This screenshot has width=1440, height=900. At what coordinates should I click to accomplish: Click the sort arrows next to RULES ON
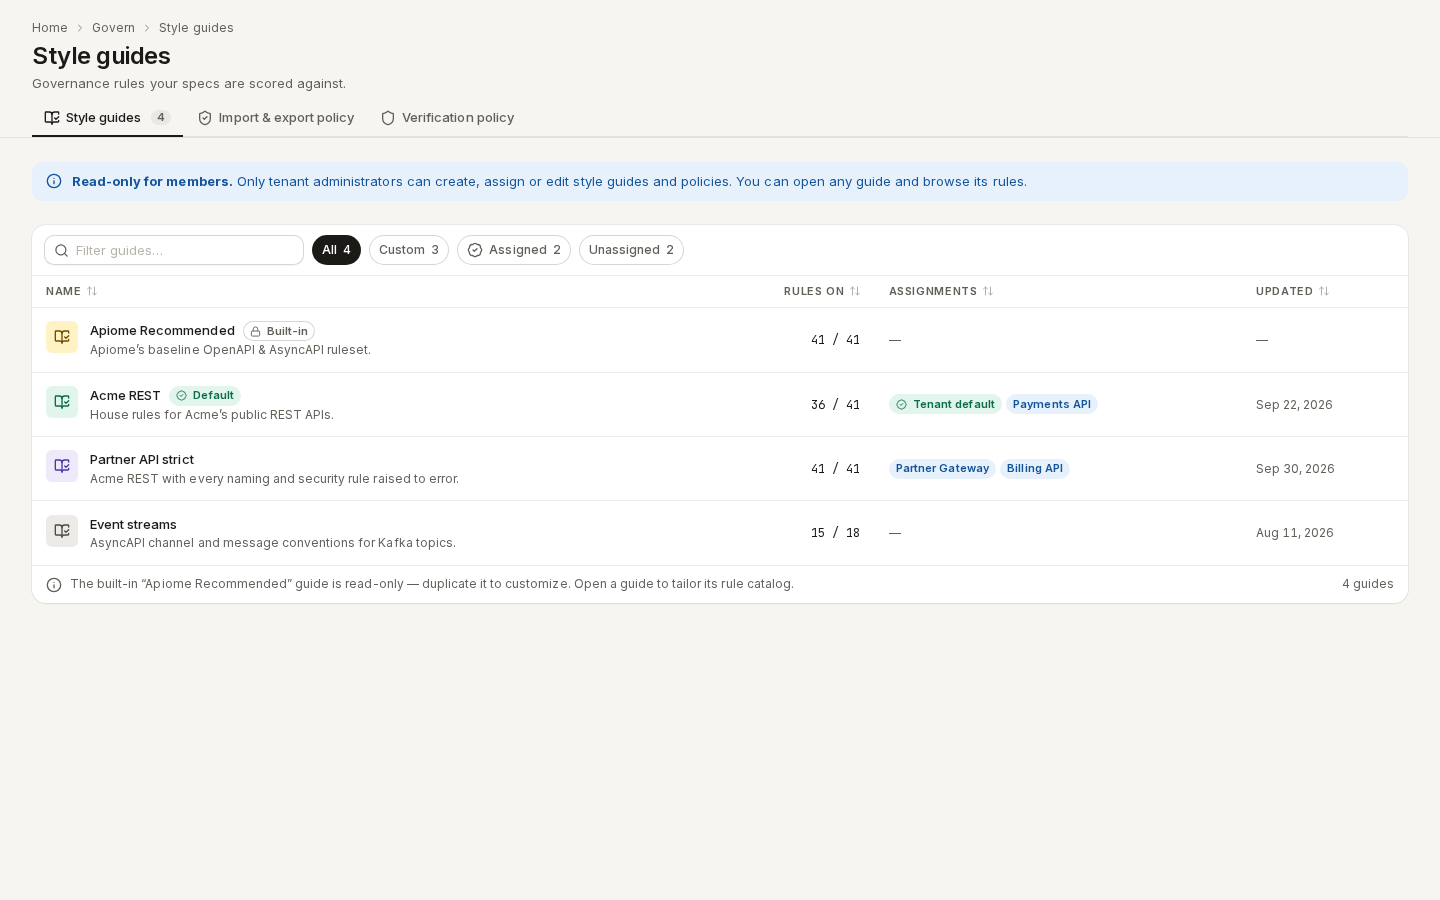[x=855, y=291]
